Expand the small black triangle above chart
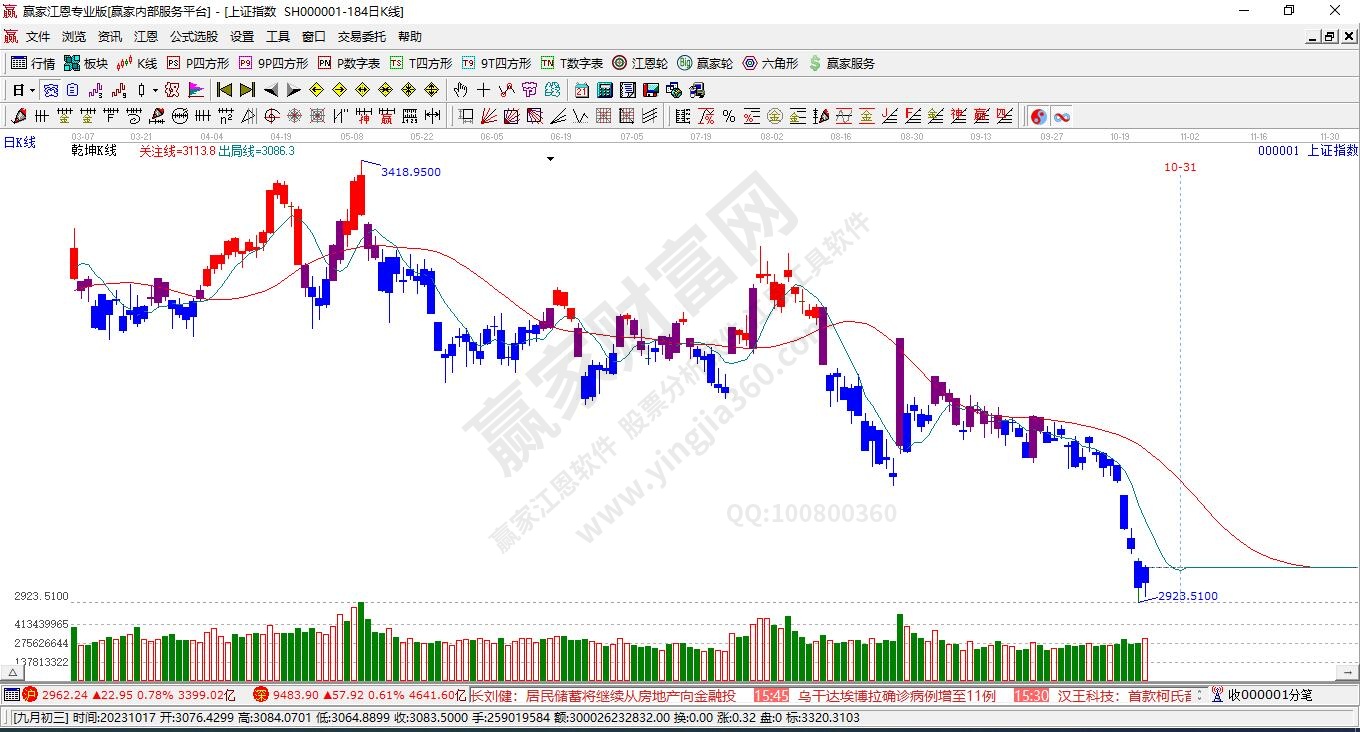The width and height of the screenshot is (1360, 732). 550,158
